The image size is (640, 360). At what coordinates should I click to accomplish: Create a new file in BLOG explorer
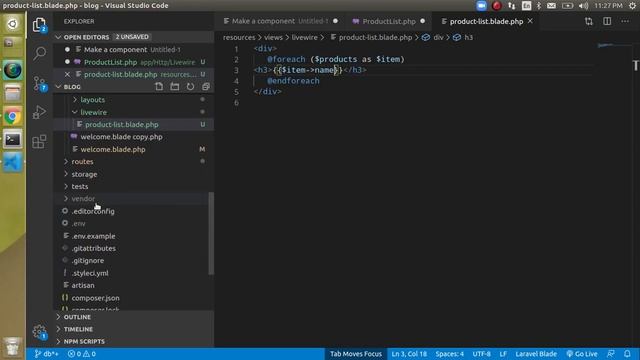pos(159,87)
